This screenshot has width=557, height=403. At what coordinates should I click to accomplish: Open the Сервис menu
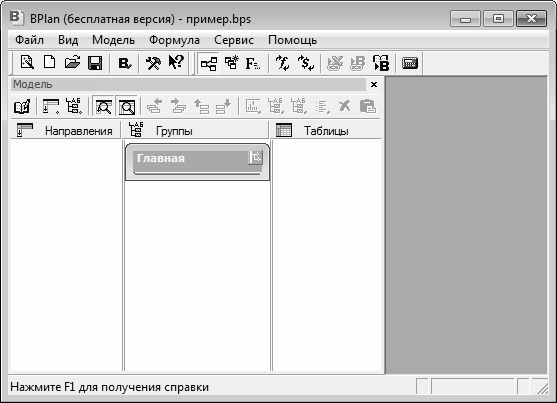[234, 40]
